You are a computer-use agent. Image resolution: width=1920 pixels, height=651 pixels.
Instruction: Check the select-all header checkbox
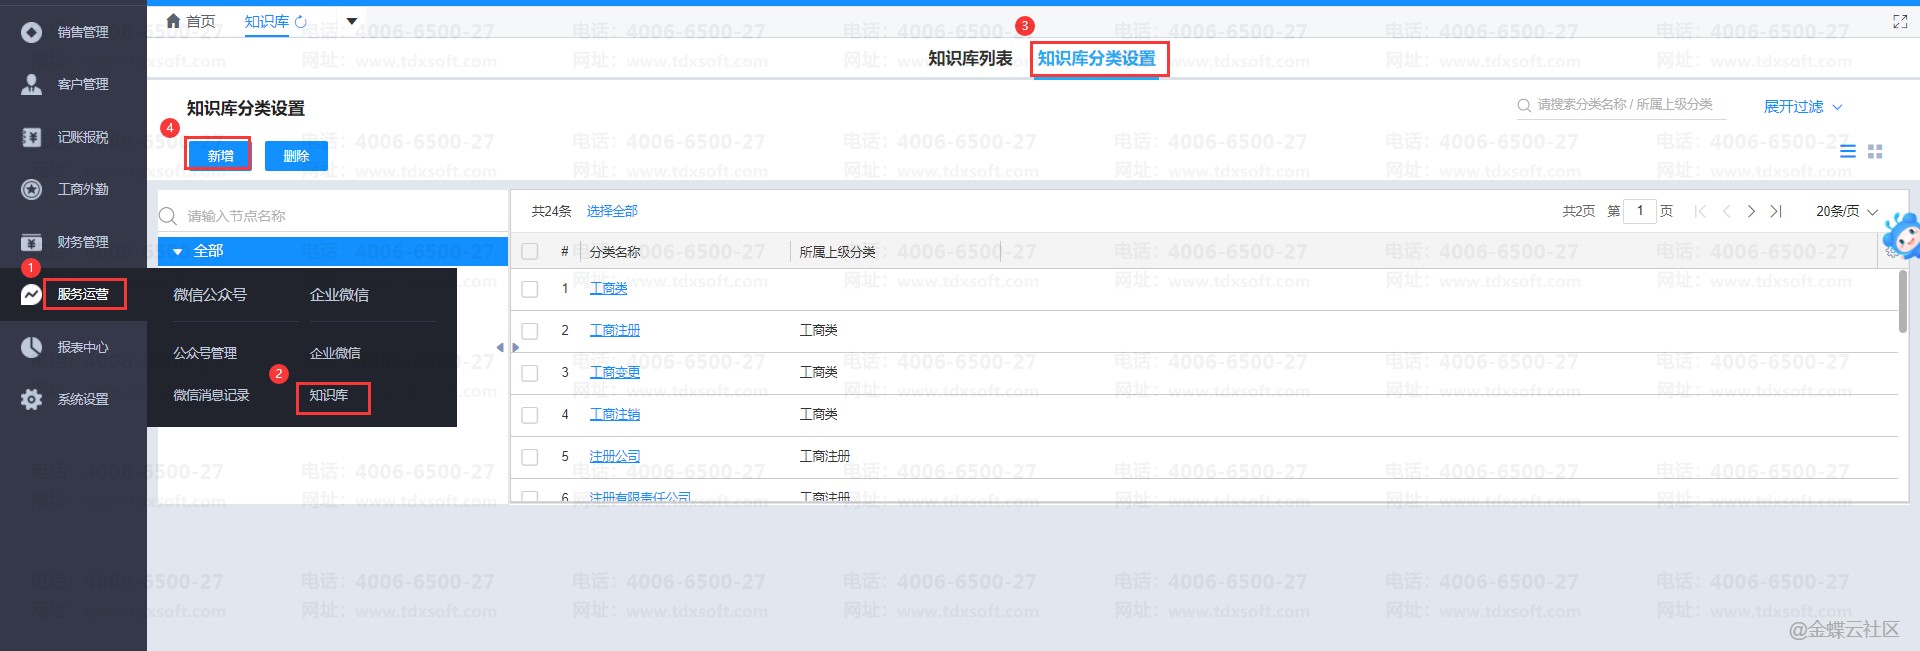coord(530,252)
